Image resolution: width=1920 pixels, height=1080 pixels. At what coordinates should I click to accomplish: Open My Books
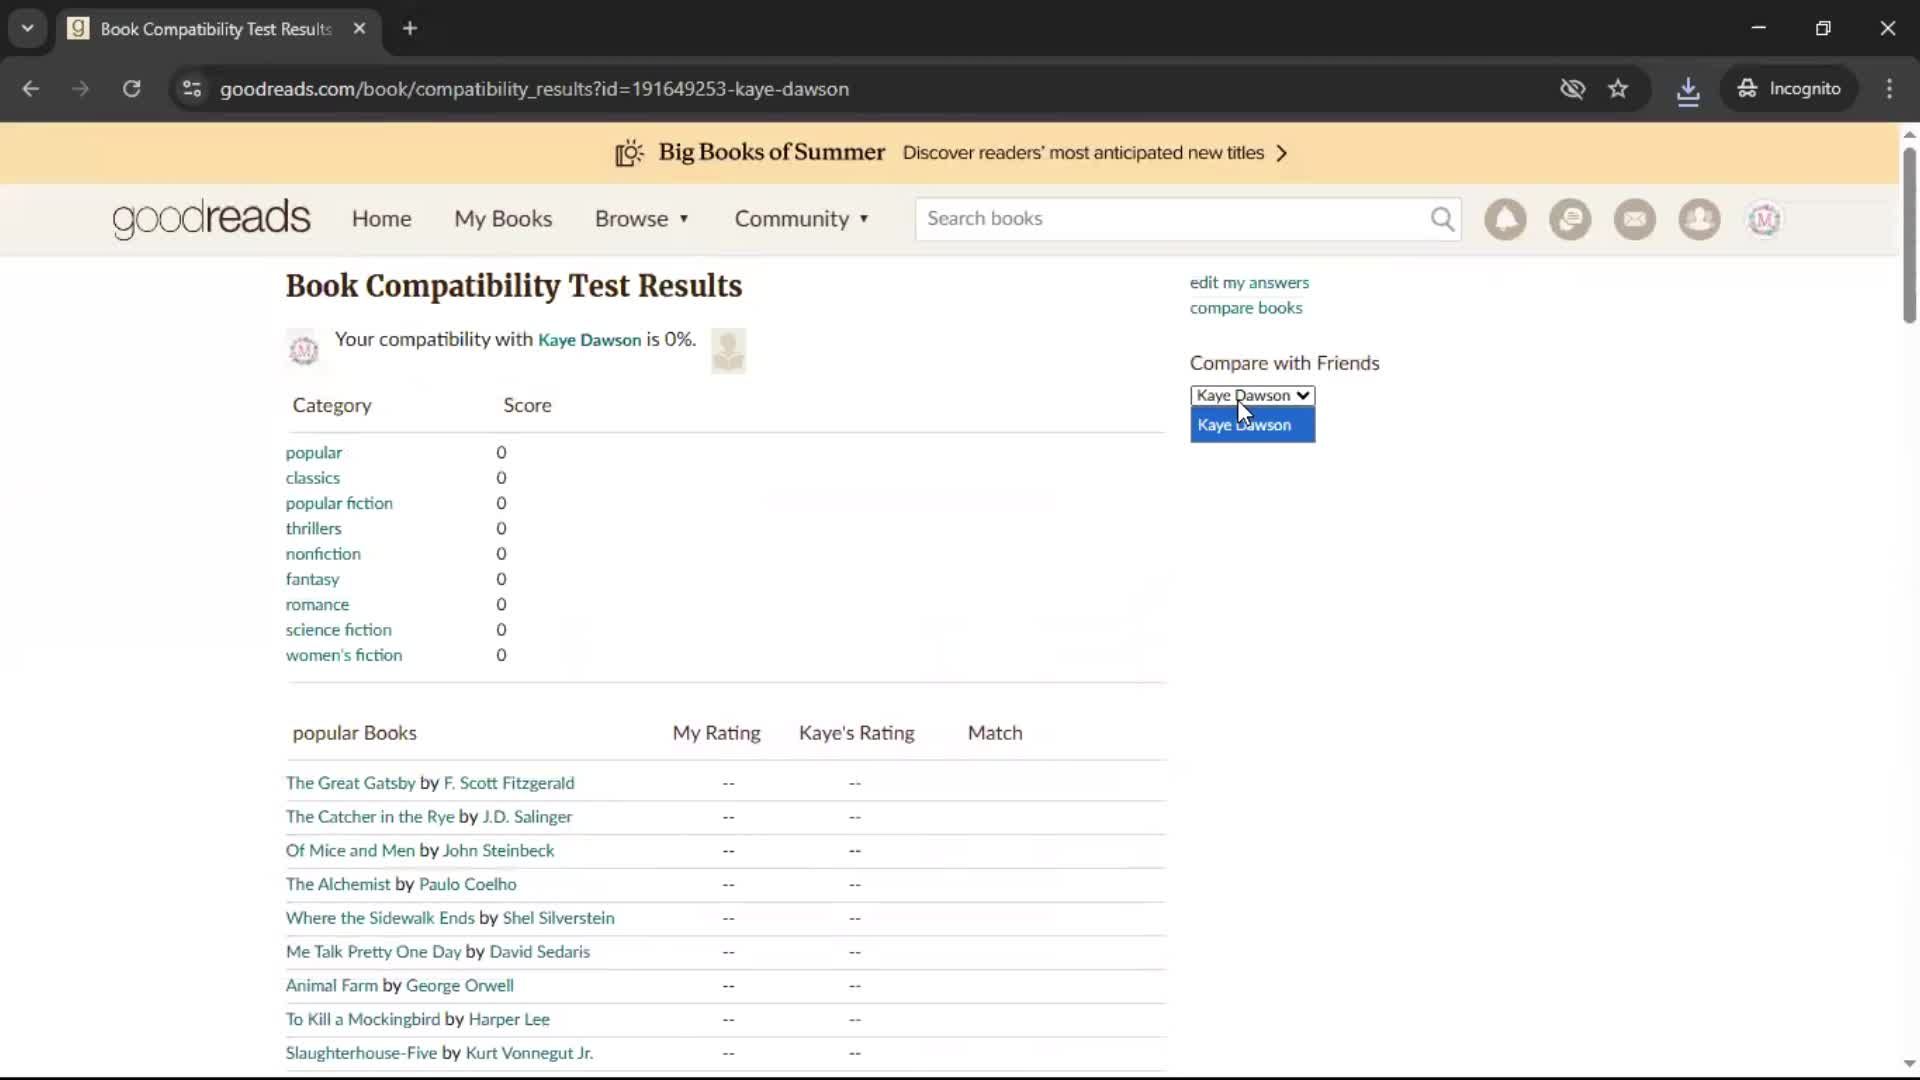(503, 219)
